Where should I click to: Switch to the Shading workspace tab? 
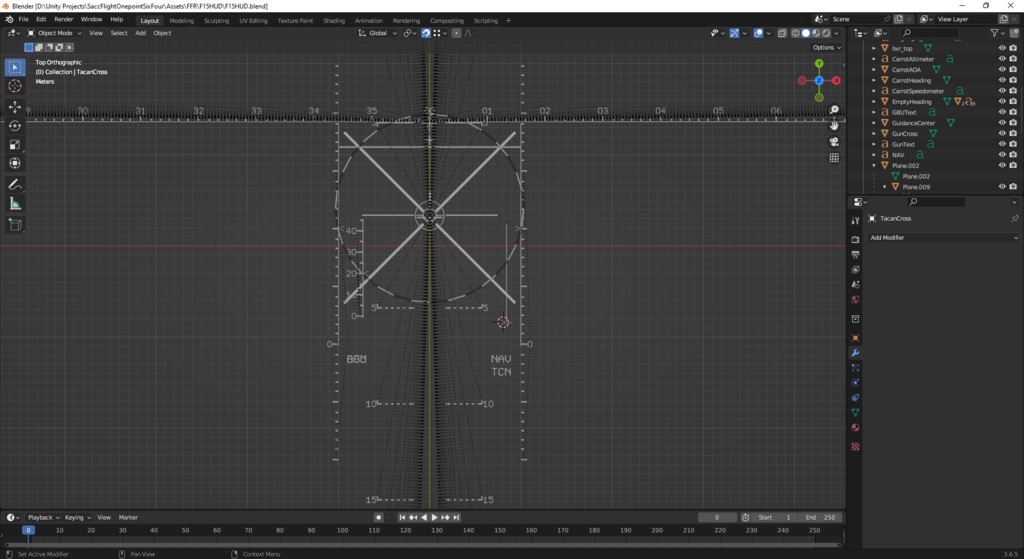click(x=334, y=21)
